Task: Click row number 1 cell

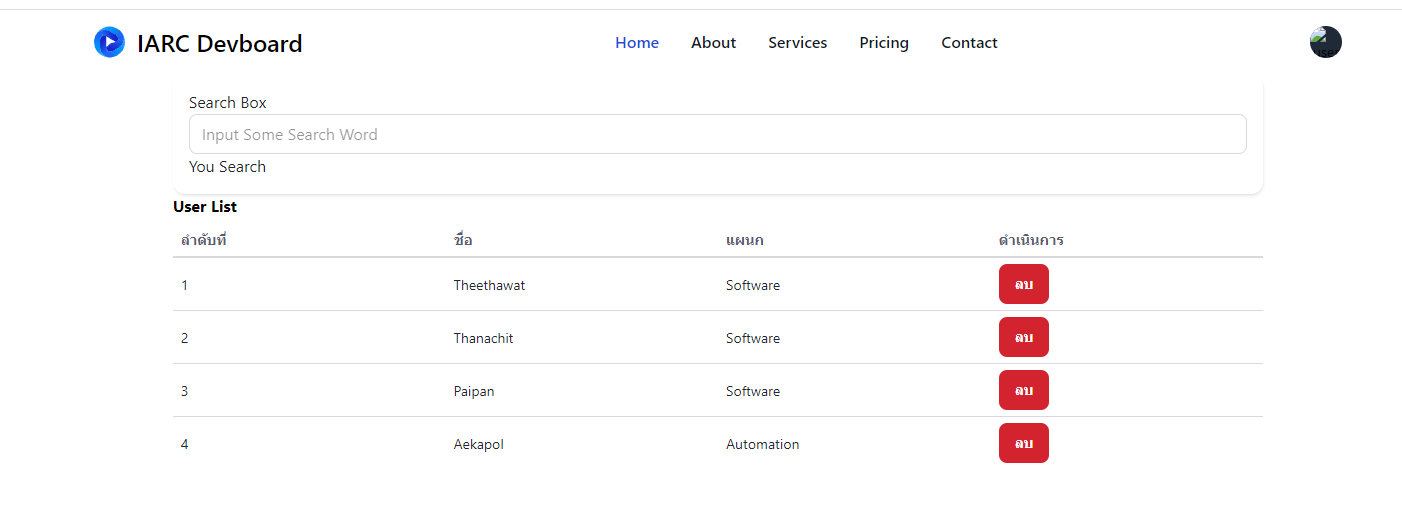Action: (x=185, y=285)
